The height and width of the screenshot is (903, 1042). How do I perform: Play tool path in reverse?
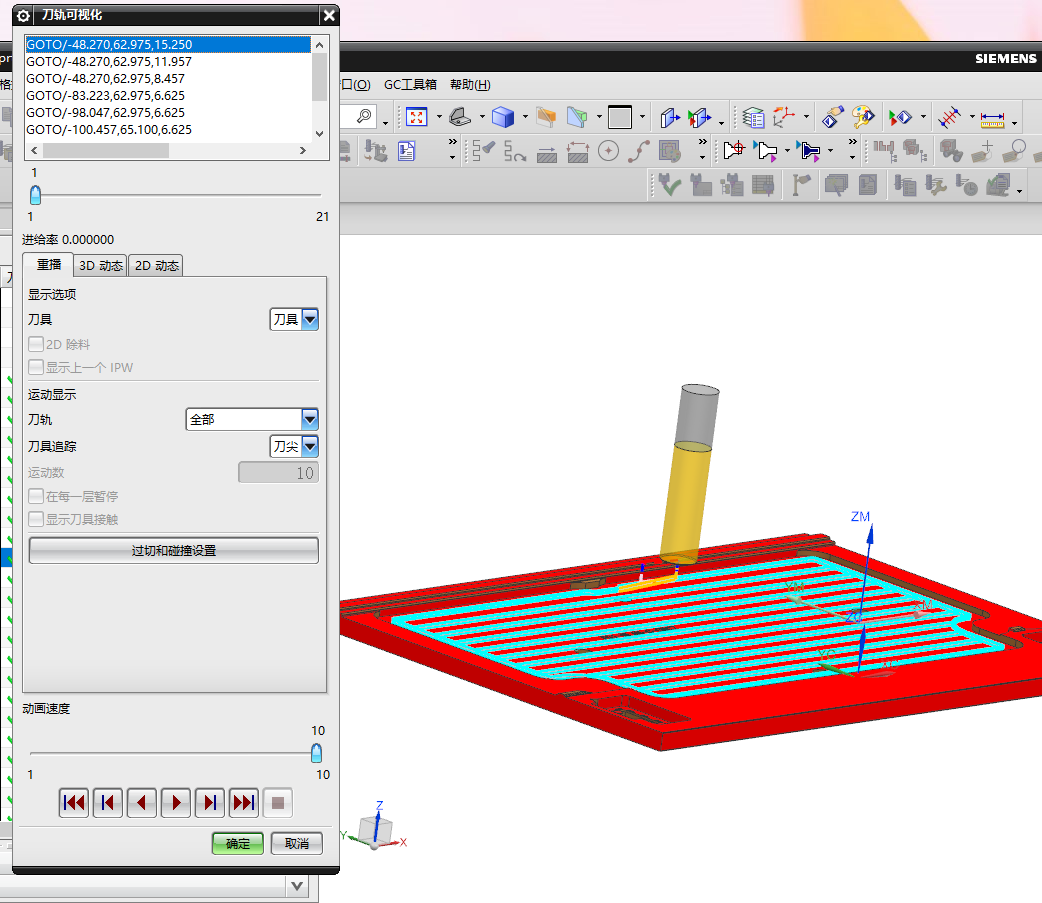click(142, 803)
